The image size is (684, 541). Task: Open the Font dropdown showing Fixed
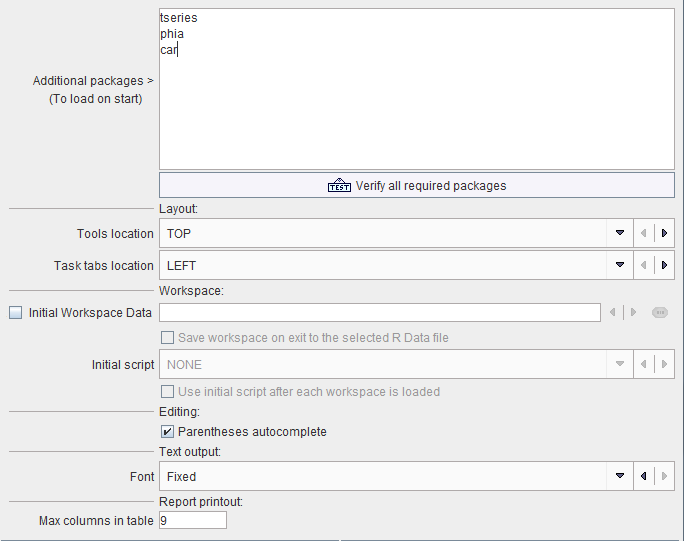click(x=619, y=476)
